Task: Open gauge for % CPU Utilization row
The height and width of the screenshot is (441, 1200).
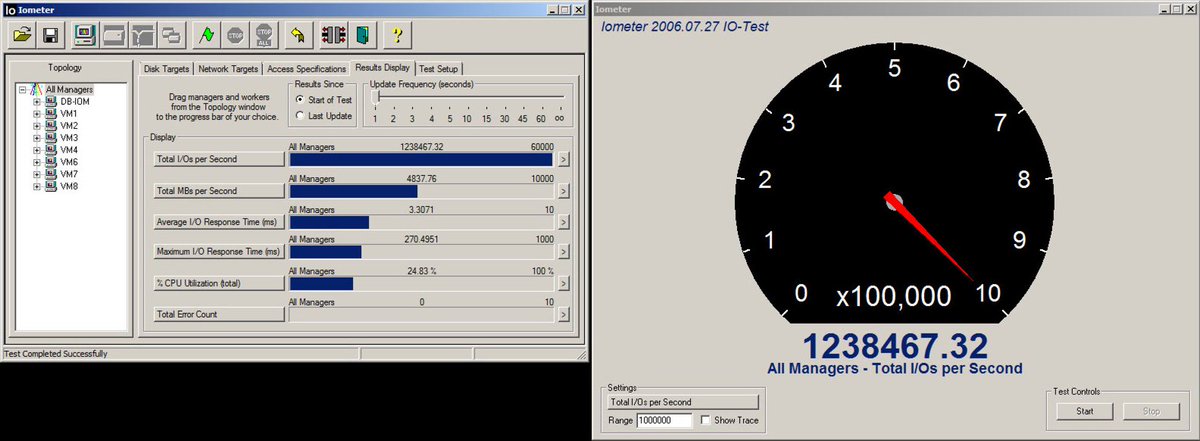Action: pos(563,284)
